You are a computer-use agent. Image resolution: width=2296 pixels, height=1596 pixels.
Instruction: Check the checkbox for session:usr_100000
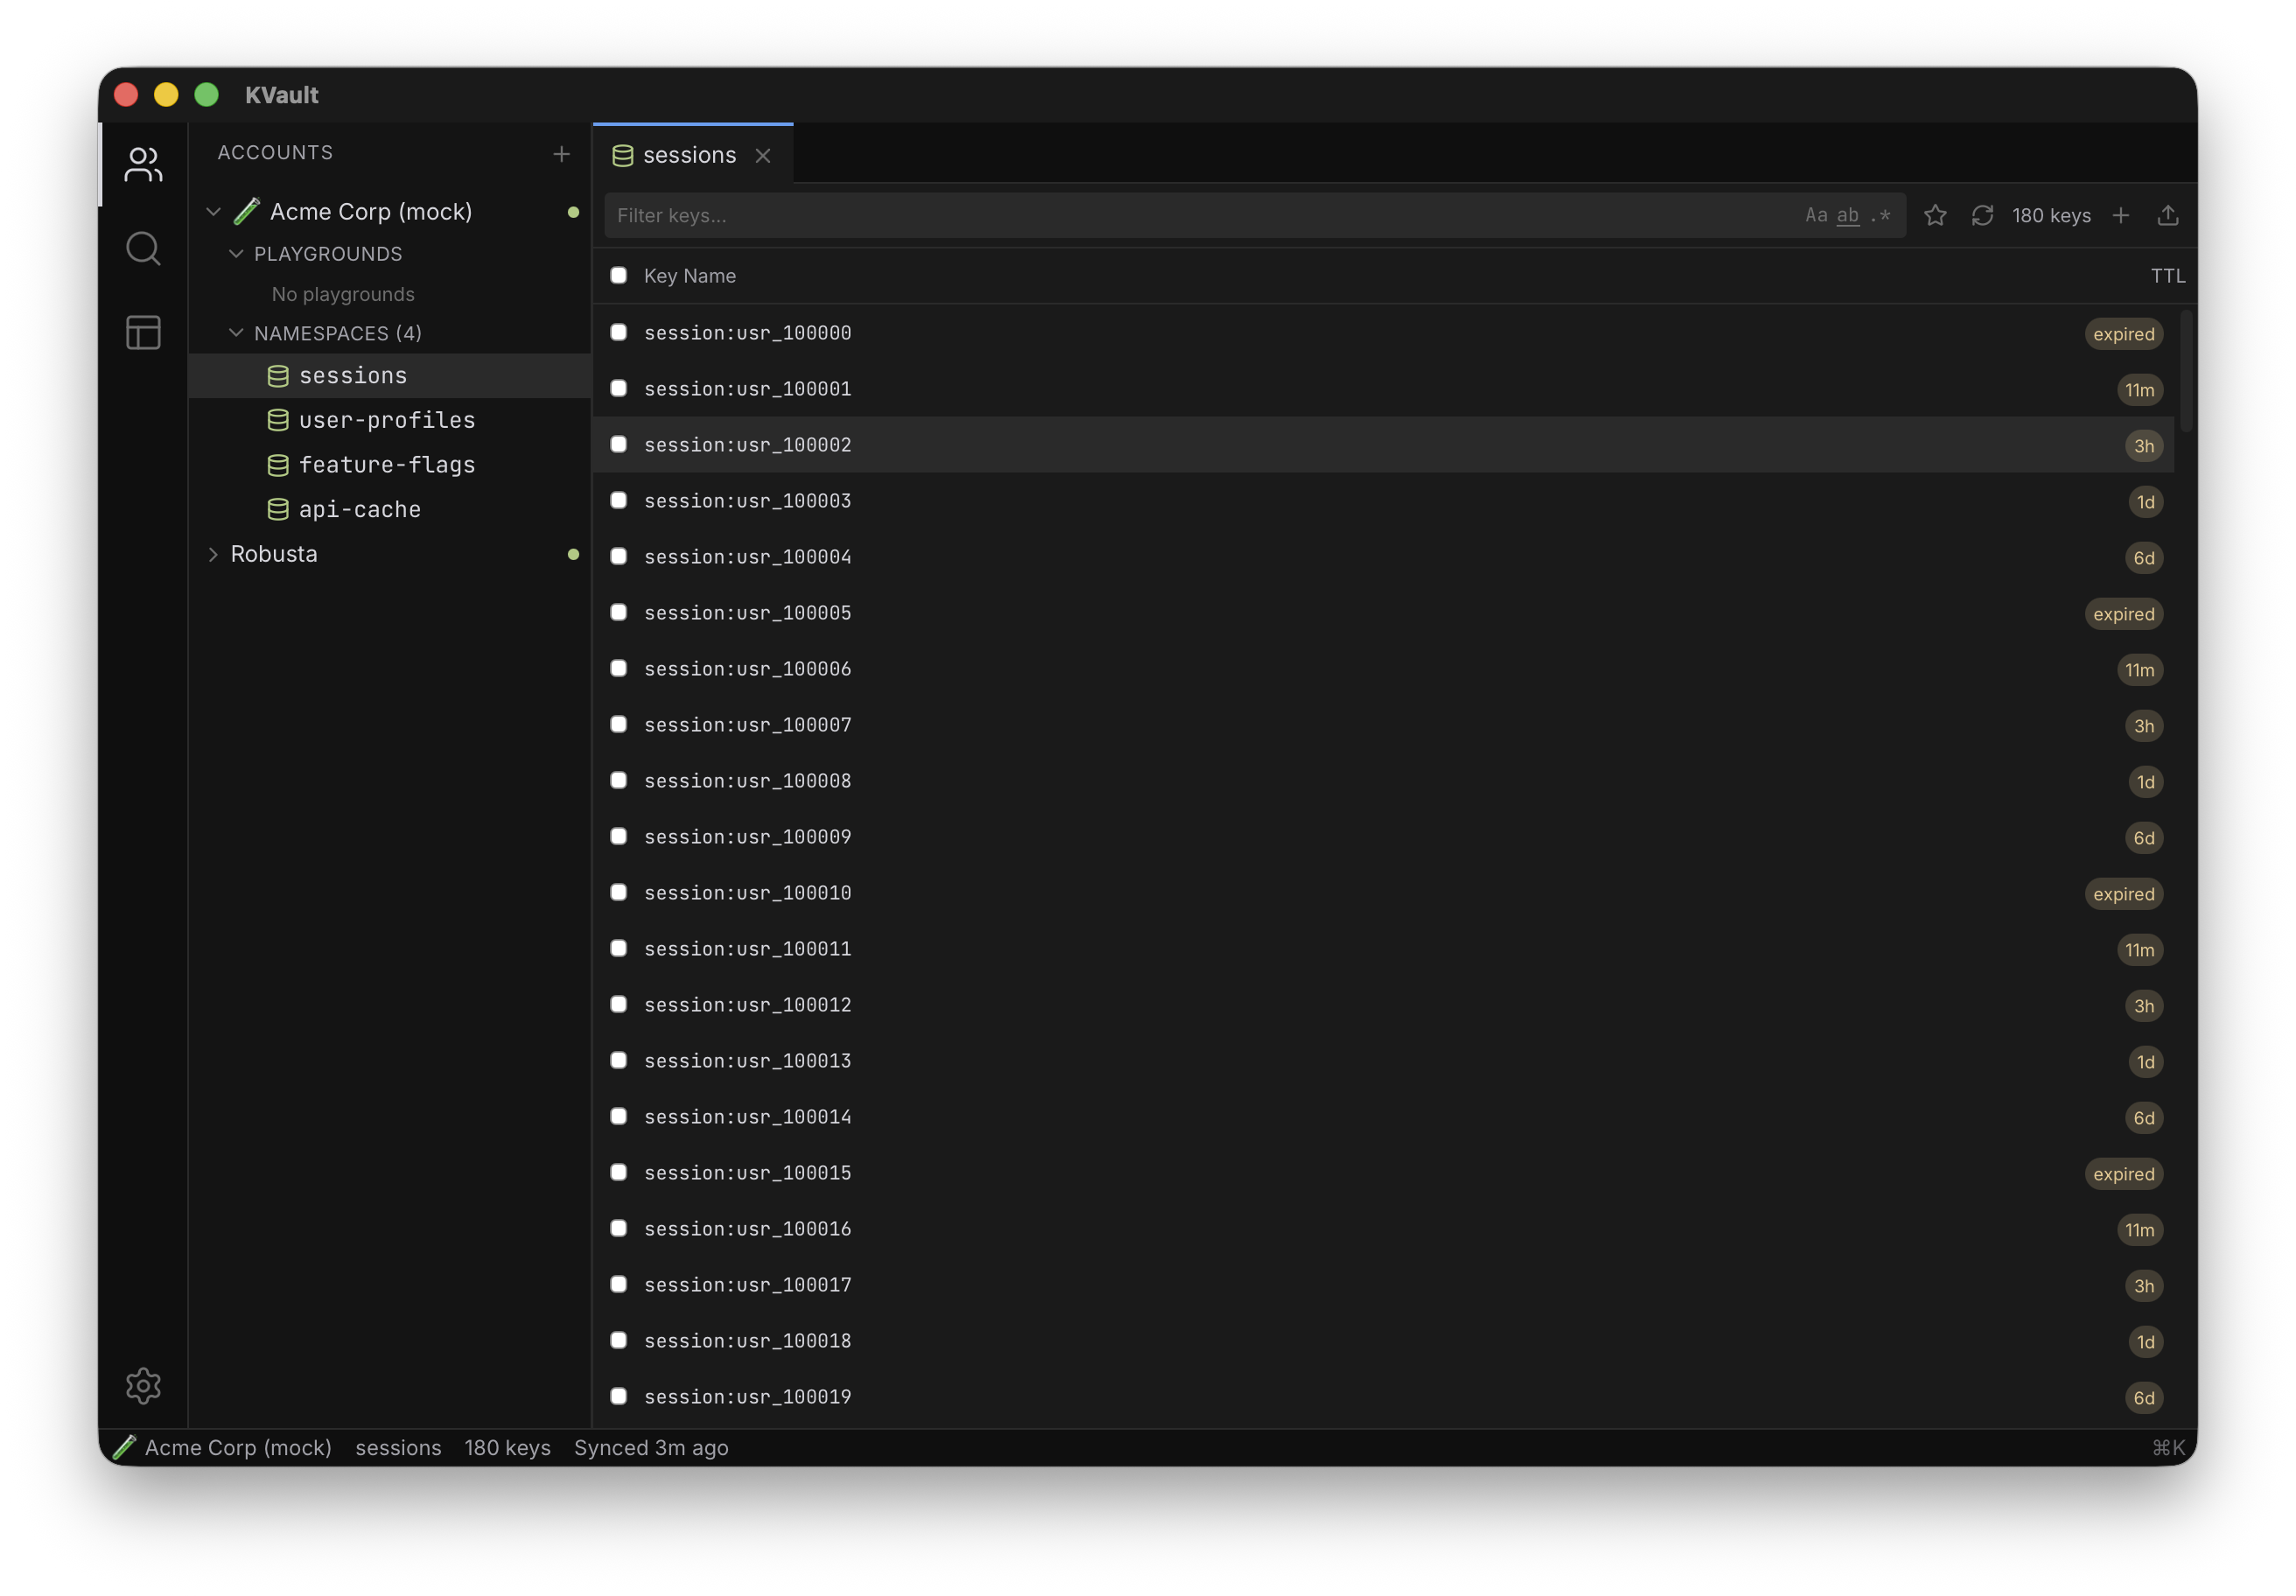click(618, 332)
